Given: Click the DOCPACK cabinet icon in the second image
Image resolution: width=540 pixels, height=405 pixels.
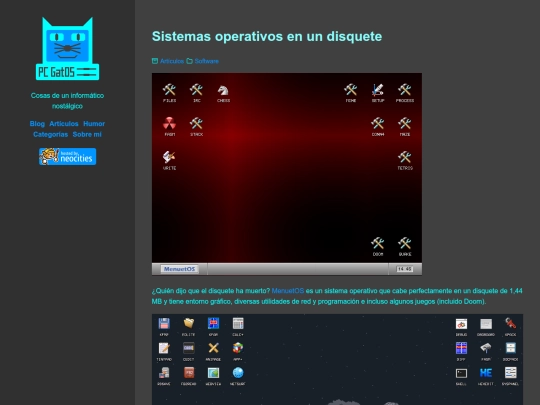Looking at the screenshot, I should 510,351.
